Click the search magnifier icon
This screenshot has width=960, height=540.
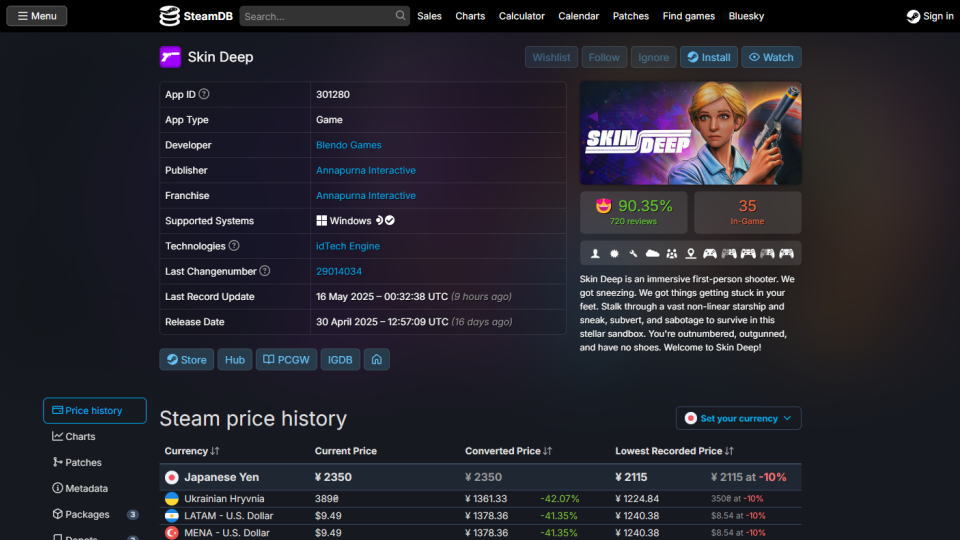[x=400, y=16]
